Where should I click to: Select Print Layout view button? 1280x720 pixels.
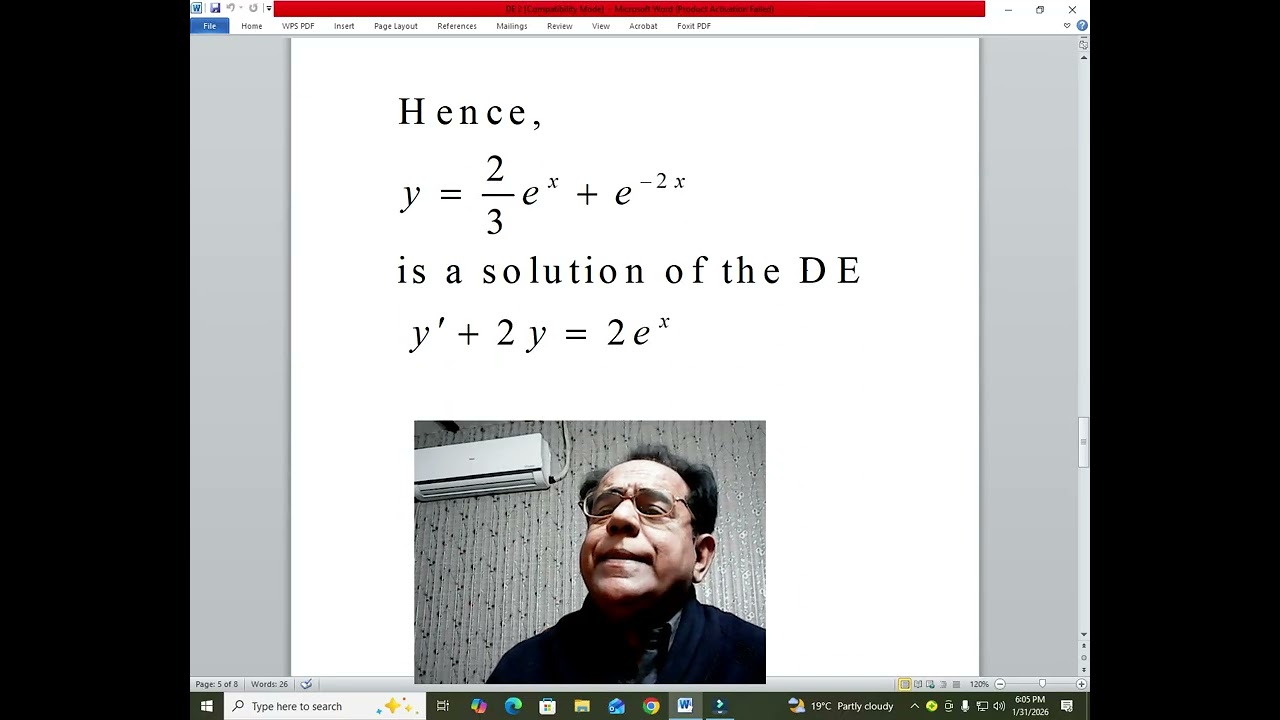coord(905,684)
